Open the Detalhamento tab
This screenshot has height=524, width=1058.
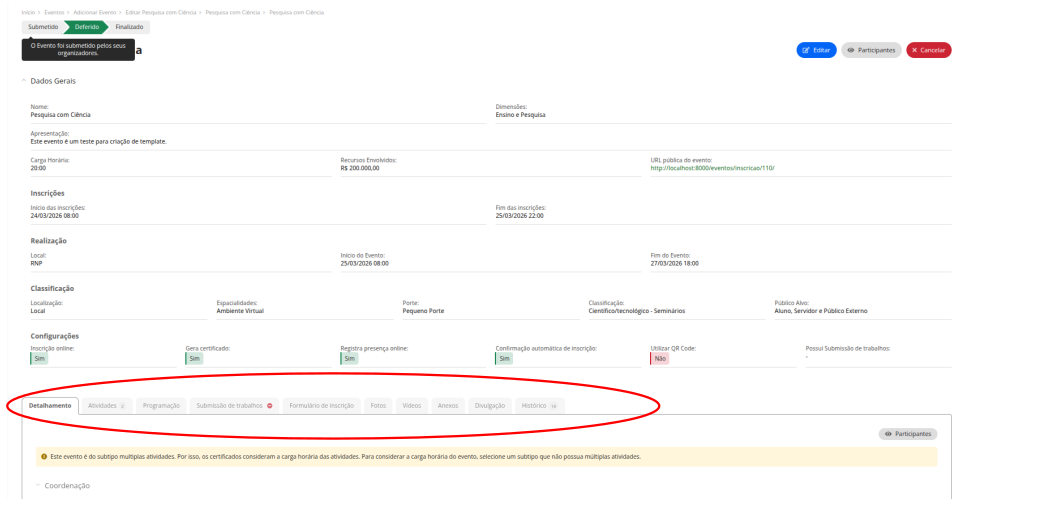tap(50, 406)
